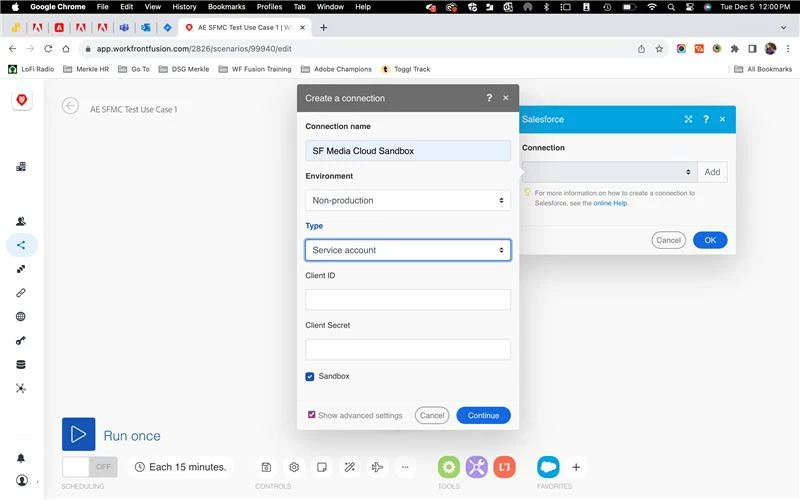800x500 pixels.
Task: Open a new Chrome tab
Action: [x=323, y=28]
